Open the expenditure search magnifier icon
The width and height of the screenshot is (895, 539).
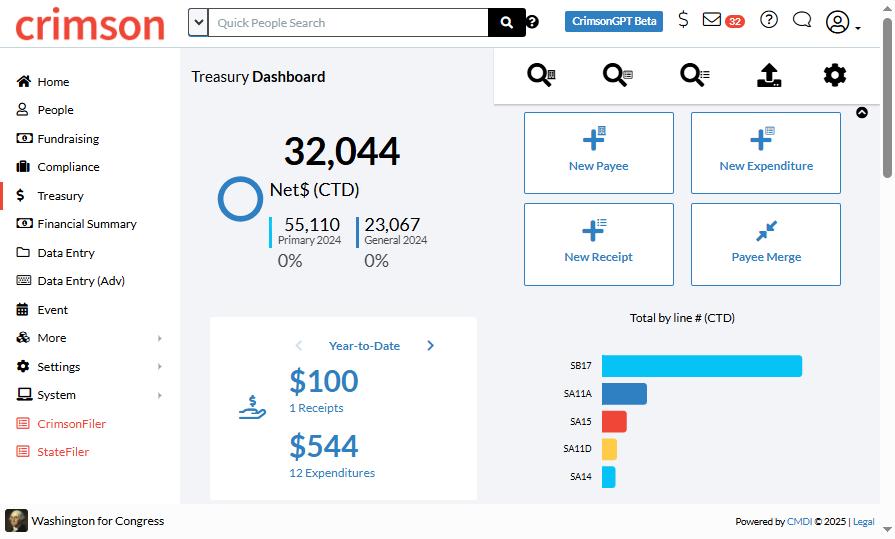pos(618,75)
